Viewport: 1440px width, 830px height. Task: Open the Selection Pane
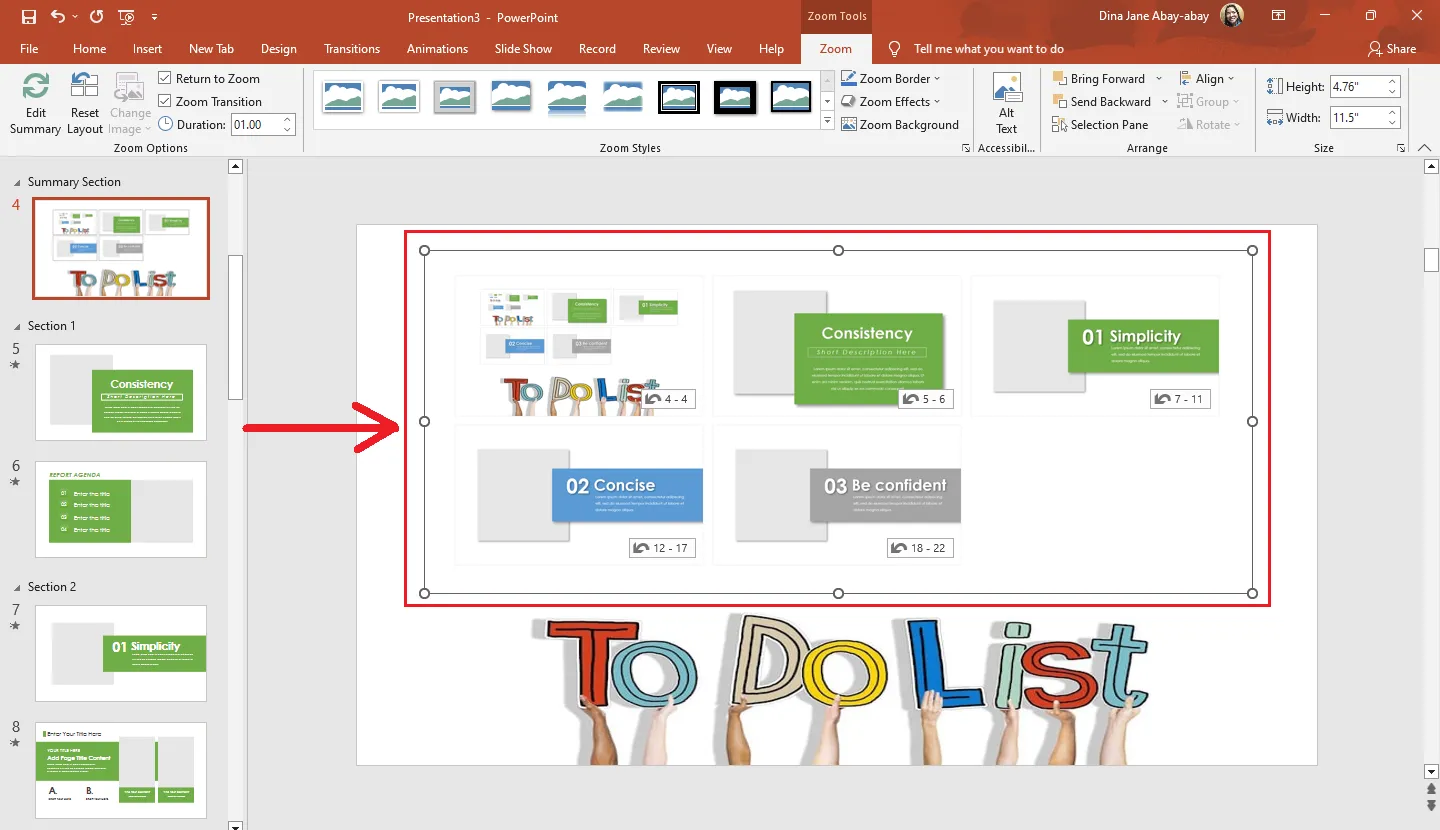(1100, 125)
